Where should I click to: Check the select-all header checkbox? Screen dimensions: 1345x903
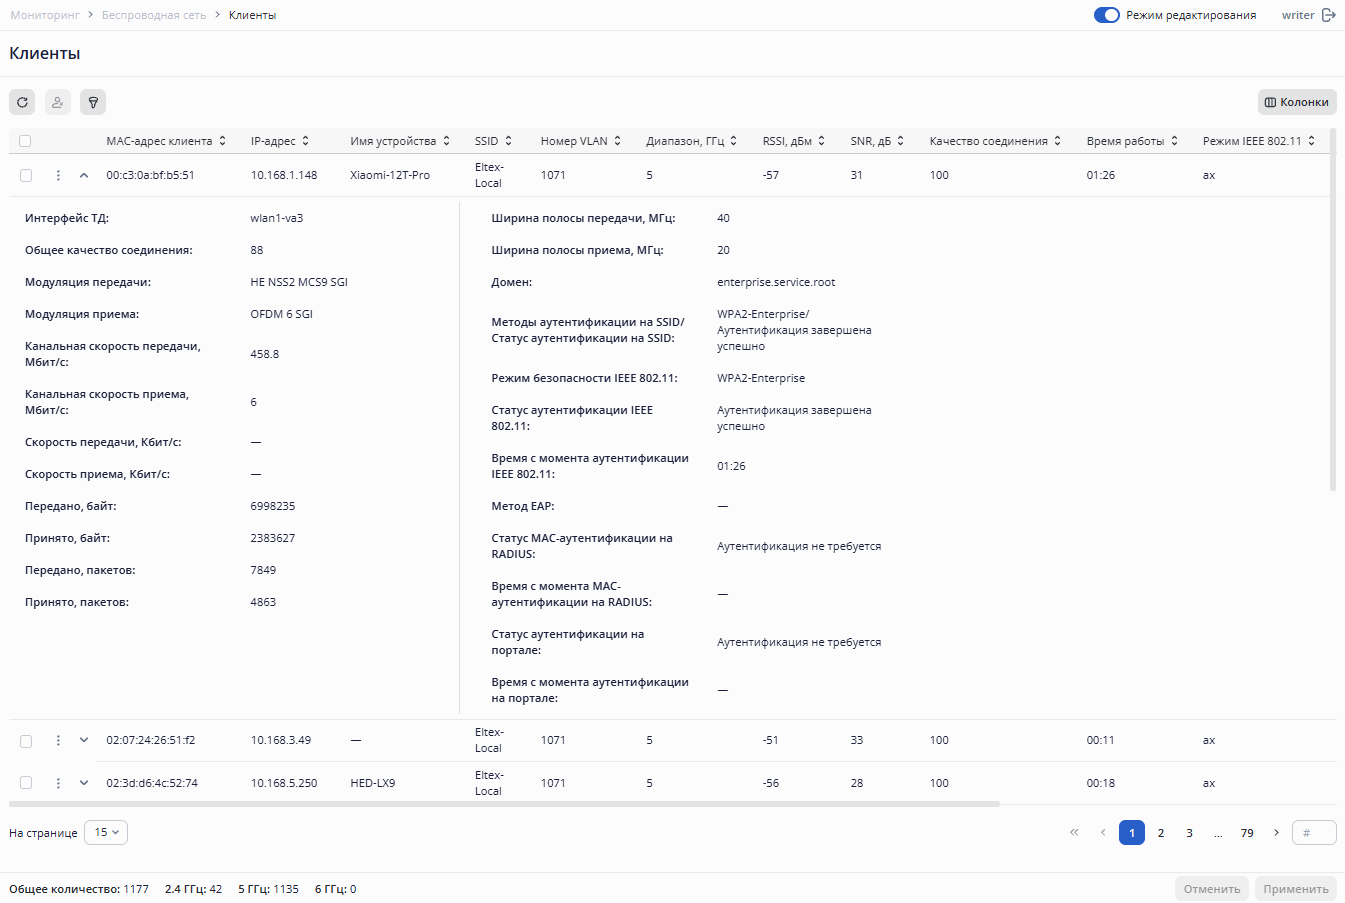pyautogui.click(x=25, y=141)
